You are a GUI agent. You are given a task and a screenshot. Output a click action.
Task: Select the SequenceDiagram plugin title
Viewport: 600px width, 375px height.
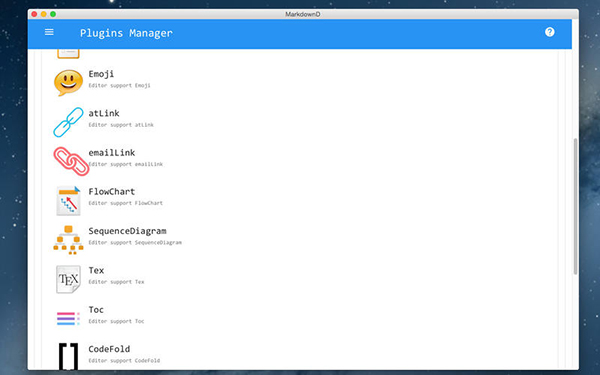tap(127, 231)
